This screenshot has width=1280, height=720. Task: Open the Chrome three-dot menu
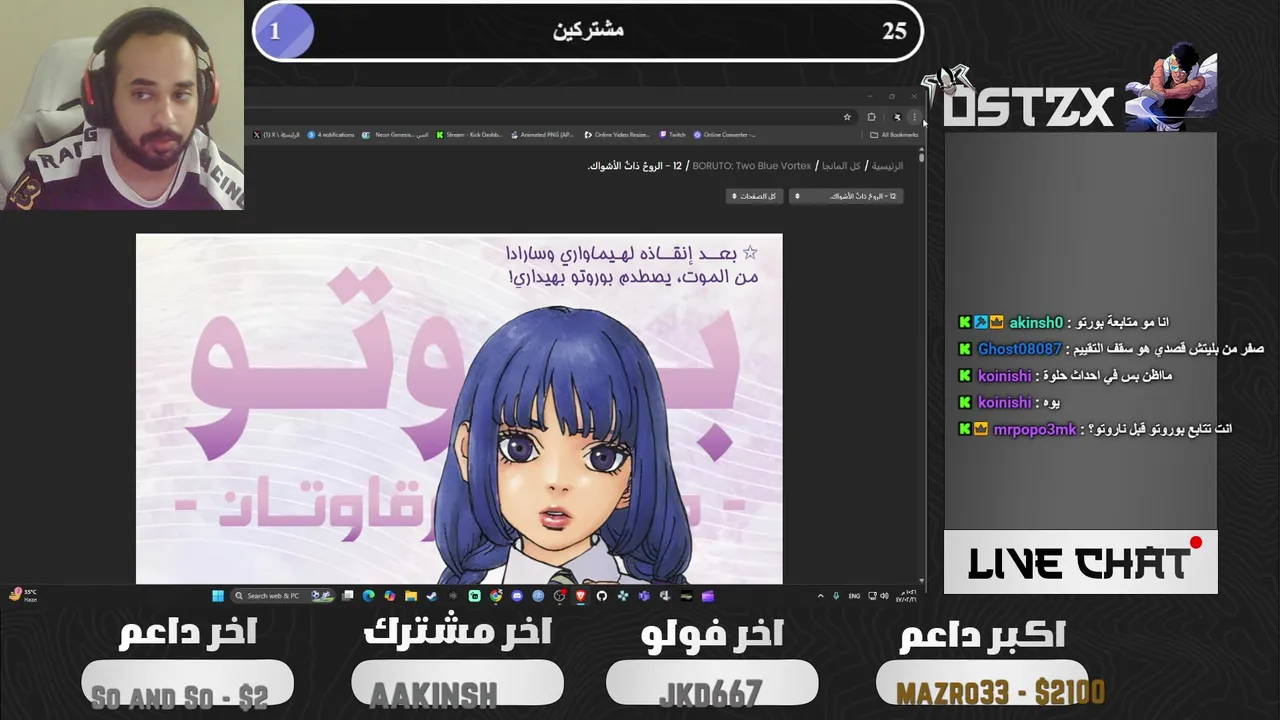pyautogui.click(x=914, y=117)
